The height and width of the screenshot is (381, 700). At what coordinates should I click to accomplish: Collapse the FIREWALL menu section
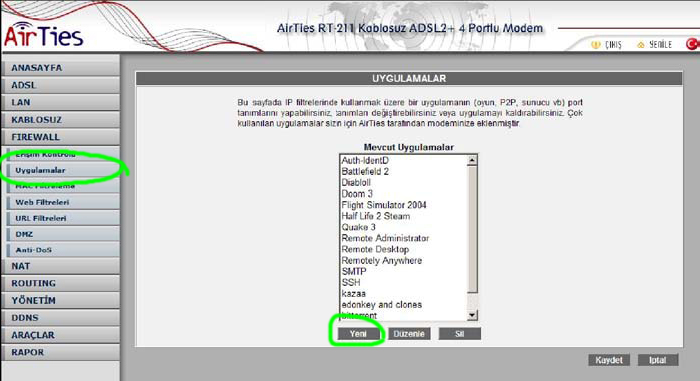[61, 137]
